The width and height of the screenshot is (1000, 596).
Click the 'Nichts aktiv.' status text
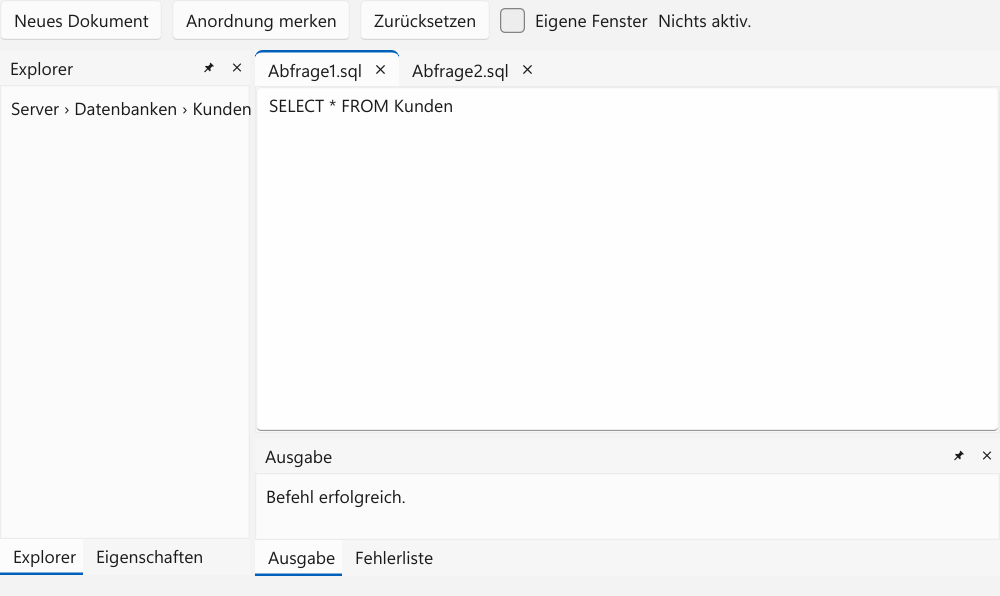point(704,21)
